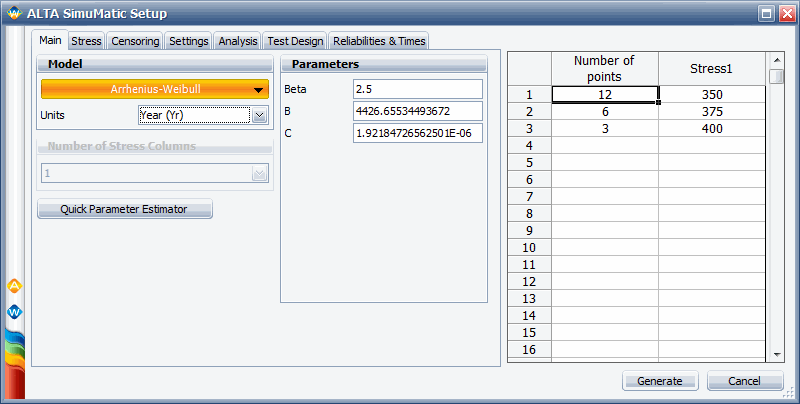The height and width of the screenshot is (404, 800).
Task: Open the Censoring tab
Action: (135, 41)
